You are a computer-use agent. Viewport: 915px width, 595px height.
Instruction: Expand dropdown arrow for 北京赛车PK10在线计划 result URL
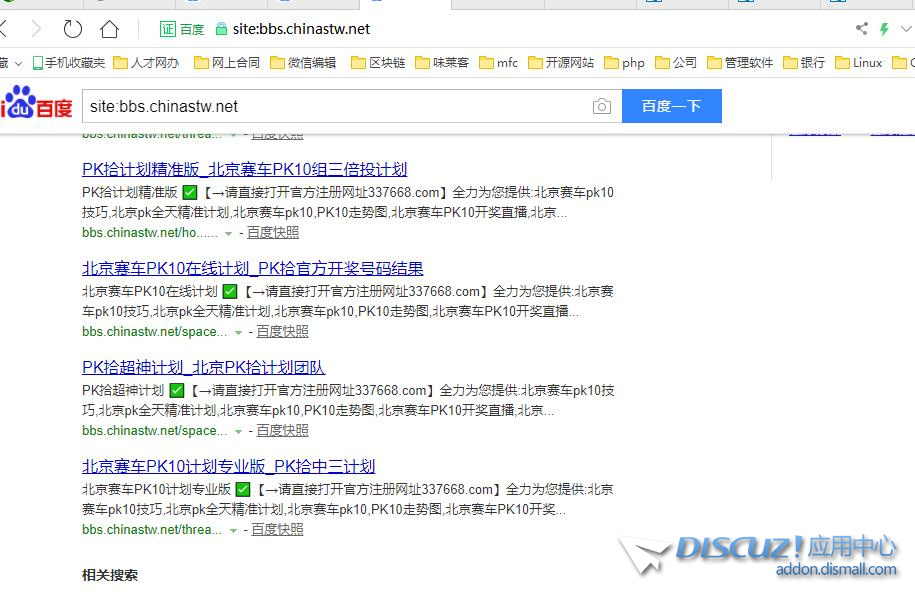[x=238, y=333]
